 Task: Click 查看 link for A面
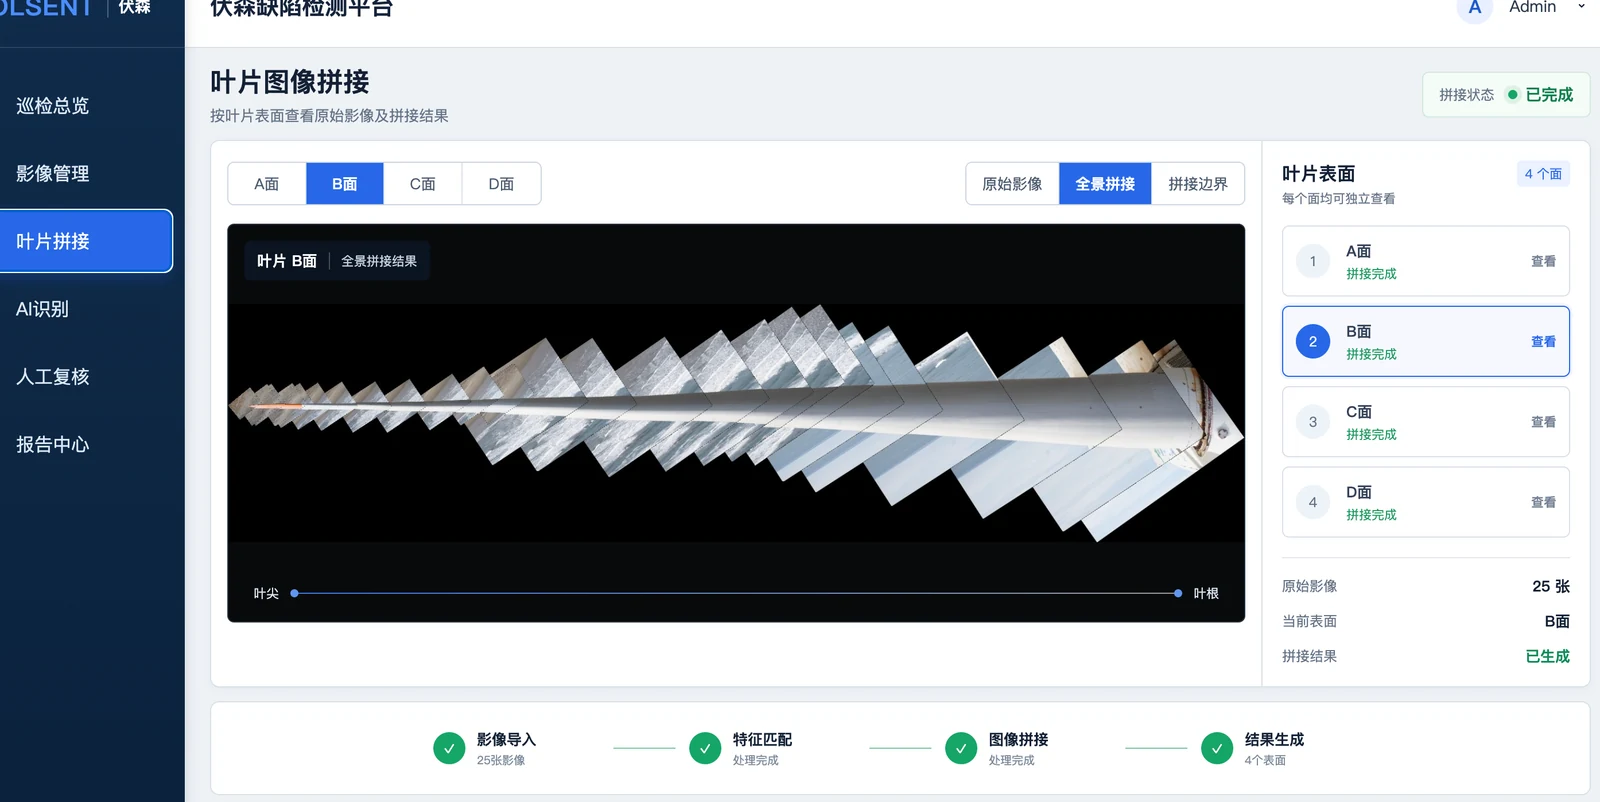click(x=1543, y=261)
